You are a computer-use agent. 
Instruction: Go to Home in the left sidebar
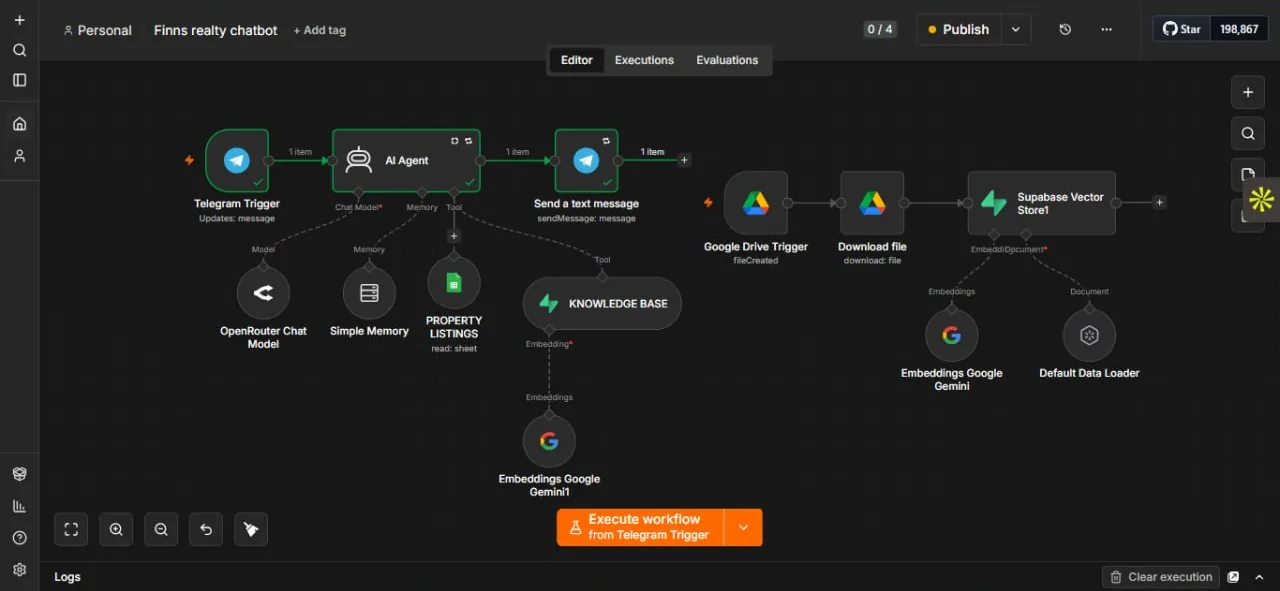19,124
